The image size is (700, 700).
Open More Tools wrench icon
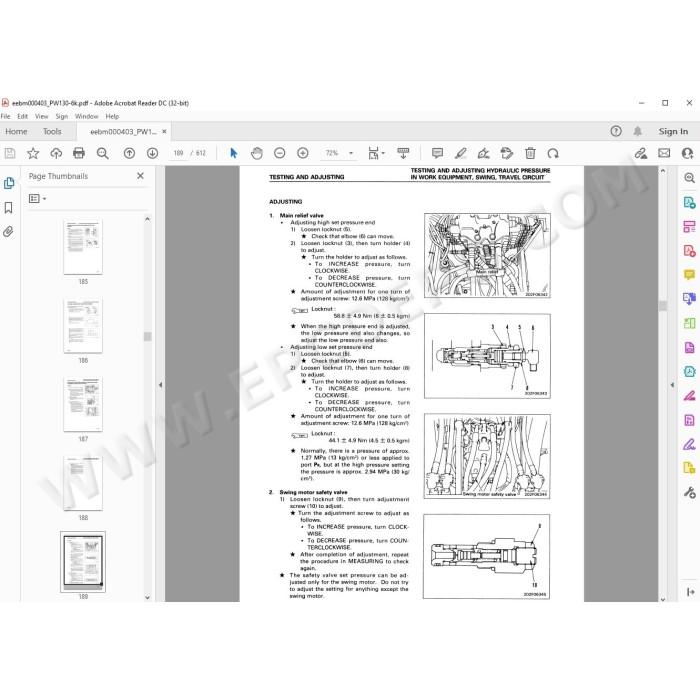690,492
